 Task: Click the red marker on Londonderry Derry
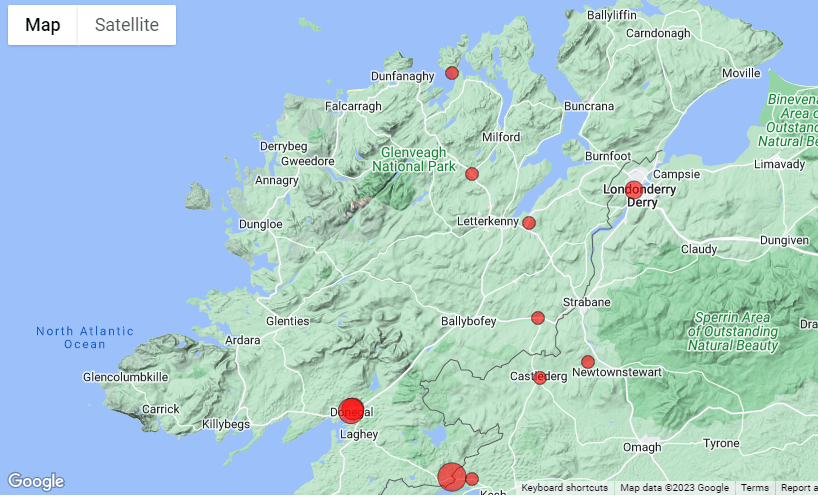pos(634,190)
